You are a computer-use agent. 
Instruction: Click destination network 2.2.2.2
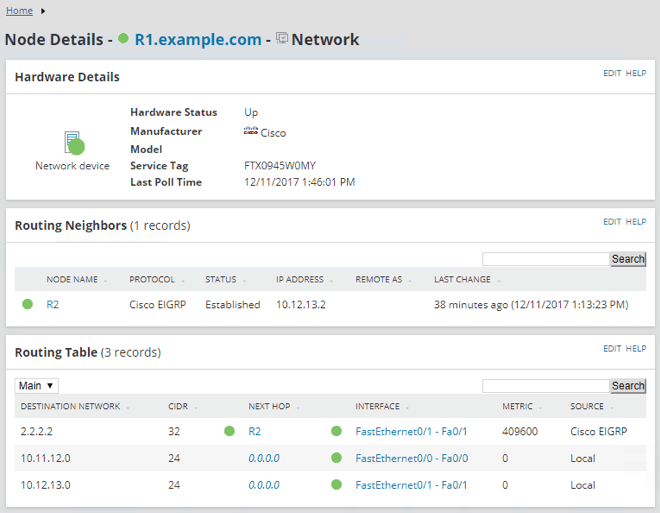coord(37,431)
